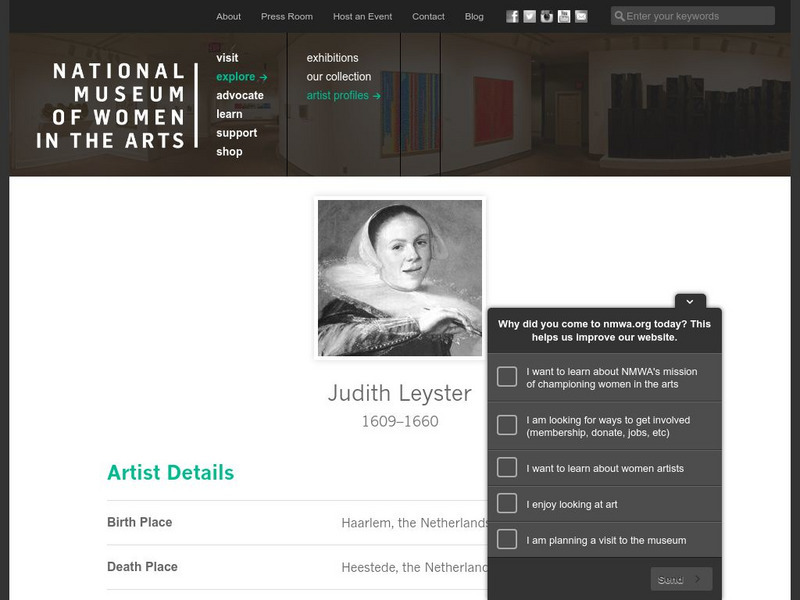
Task: Select the advocate navigation item
Action: point(240,95)
